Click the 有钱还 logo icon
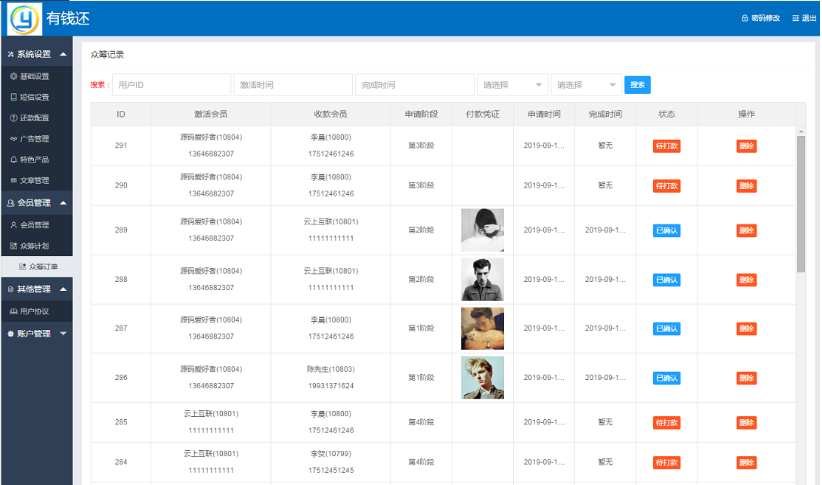Image resolution: width=822 pixels, height=485 pixels. click(24, 19)
